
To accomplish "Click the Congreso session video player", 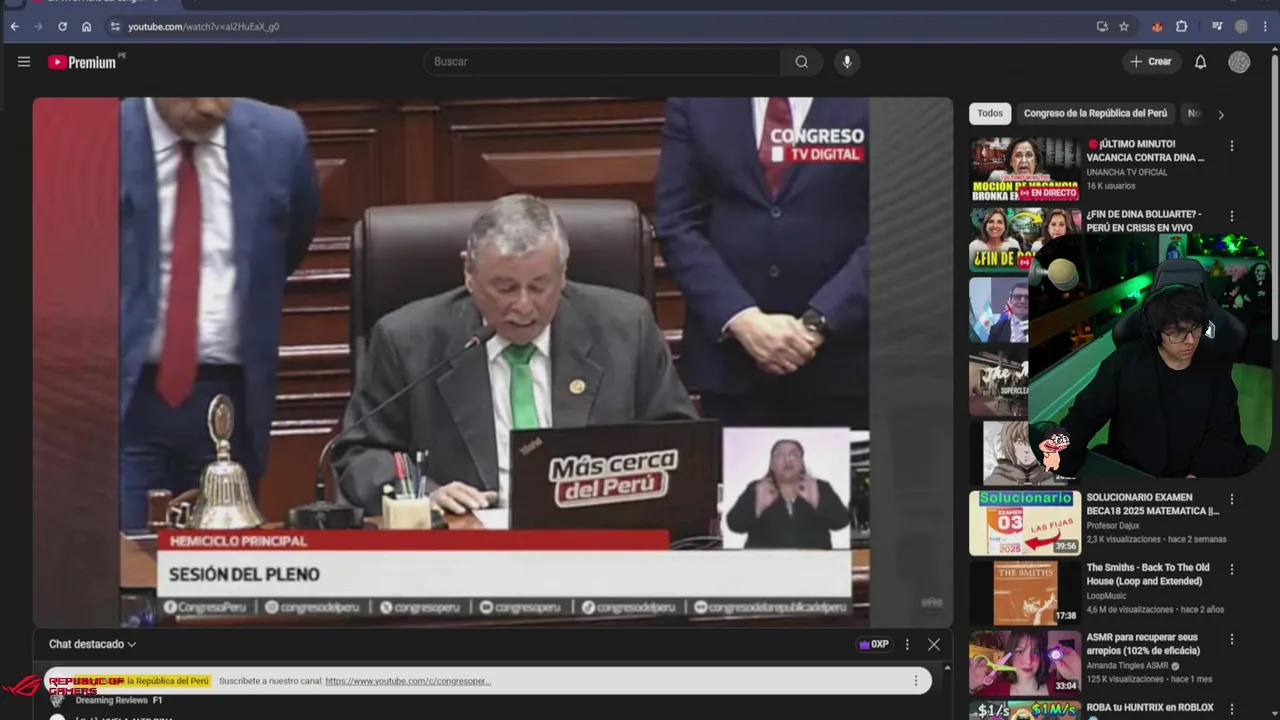I will pos(493,362).
